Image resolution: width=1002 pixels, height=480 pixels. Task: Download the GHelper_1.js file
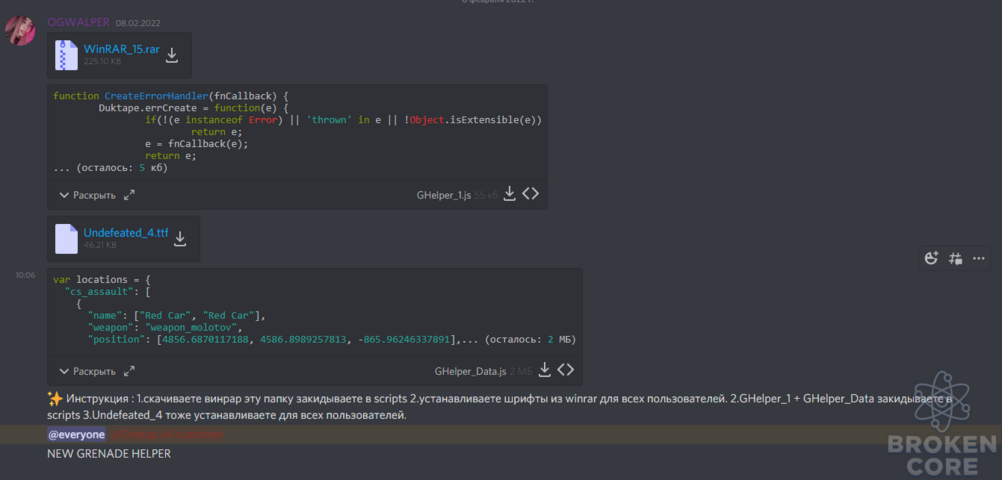(x=509, y=194)
